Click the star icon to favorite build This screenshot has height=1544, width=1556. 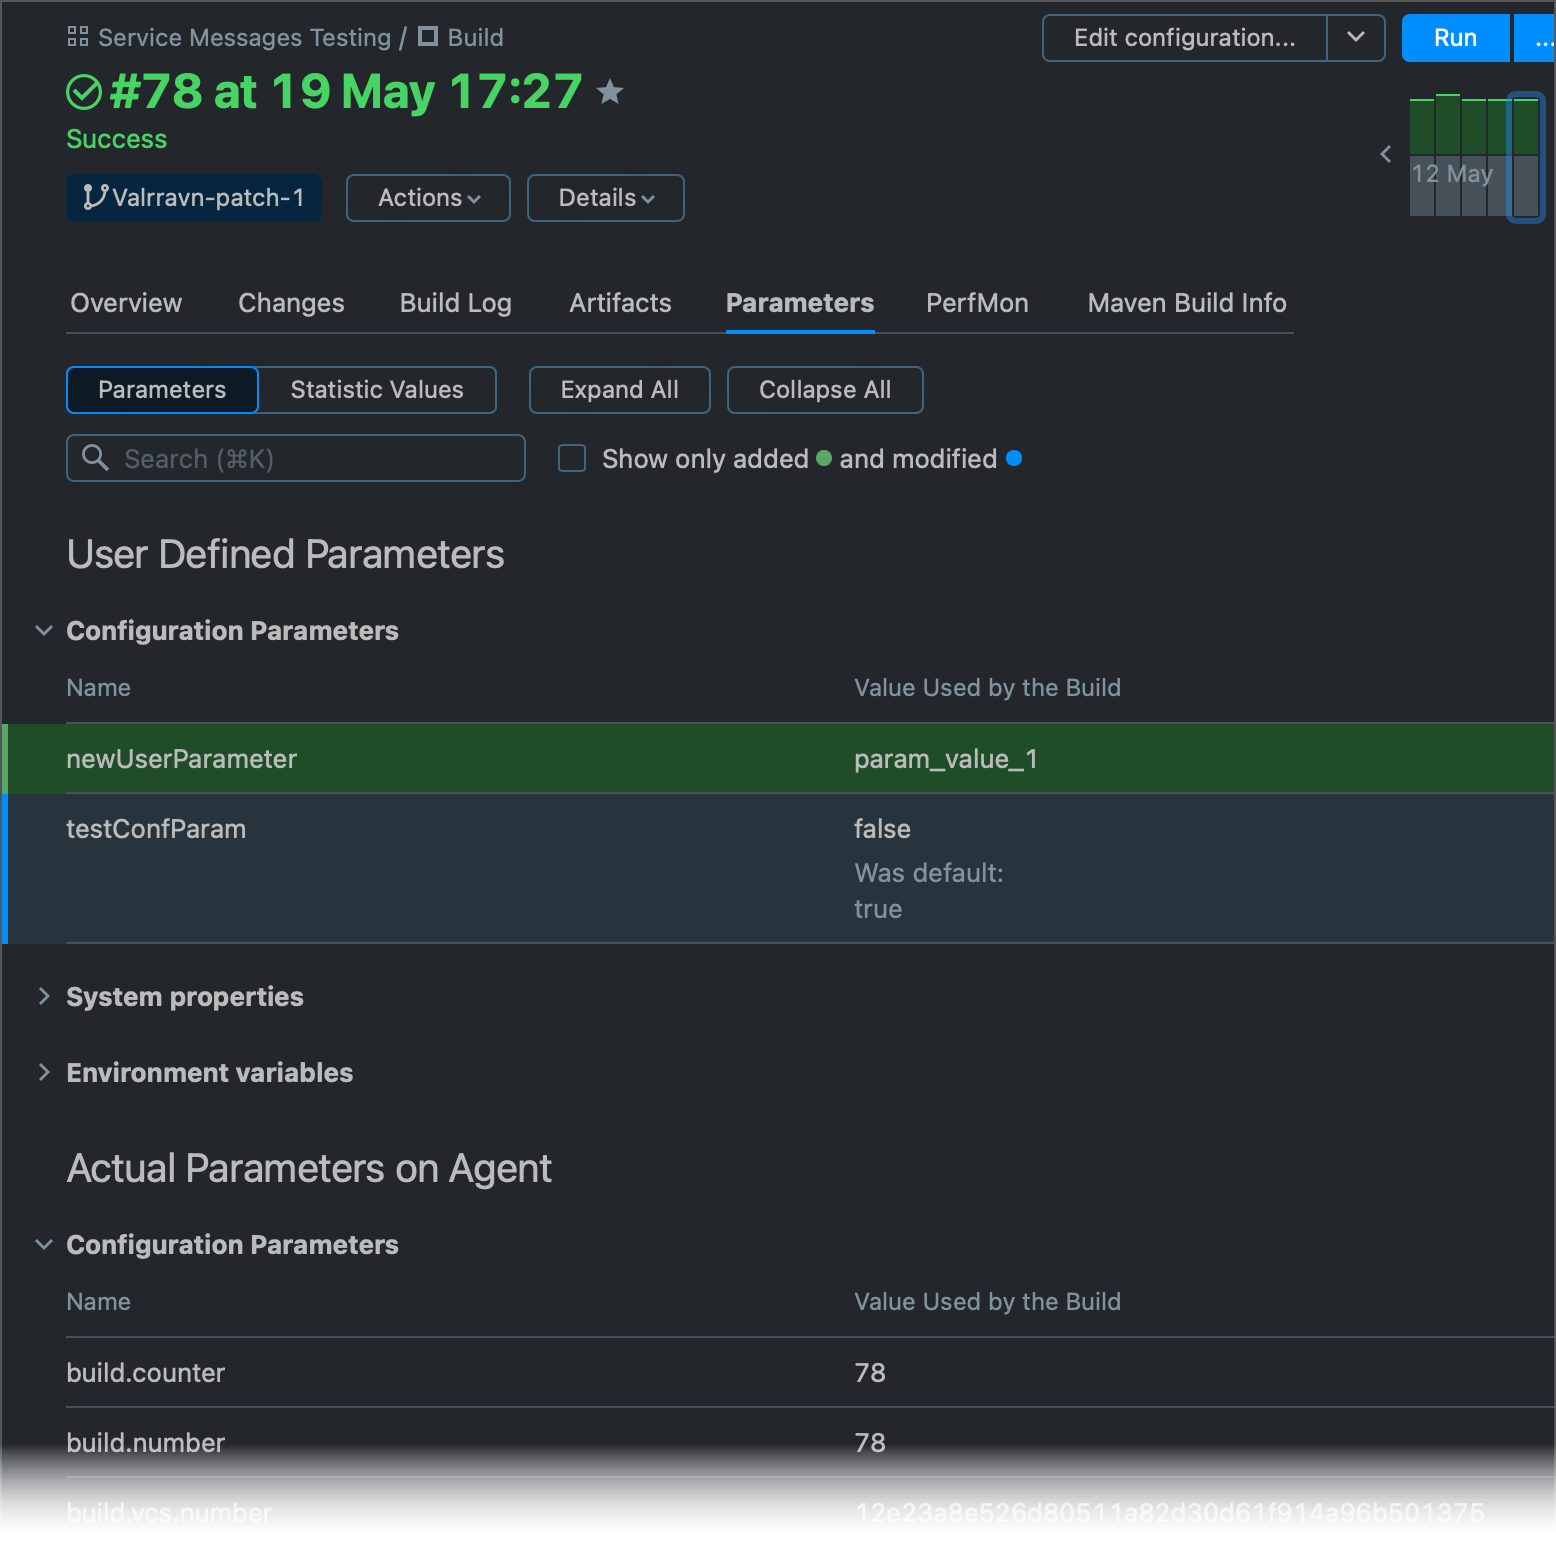[610, 92]
